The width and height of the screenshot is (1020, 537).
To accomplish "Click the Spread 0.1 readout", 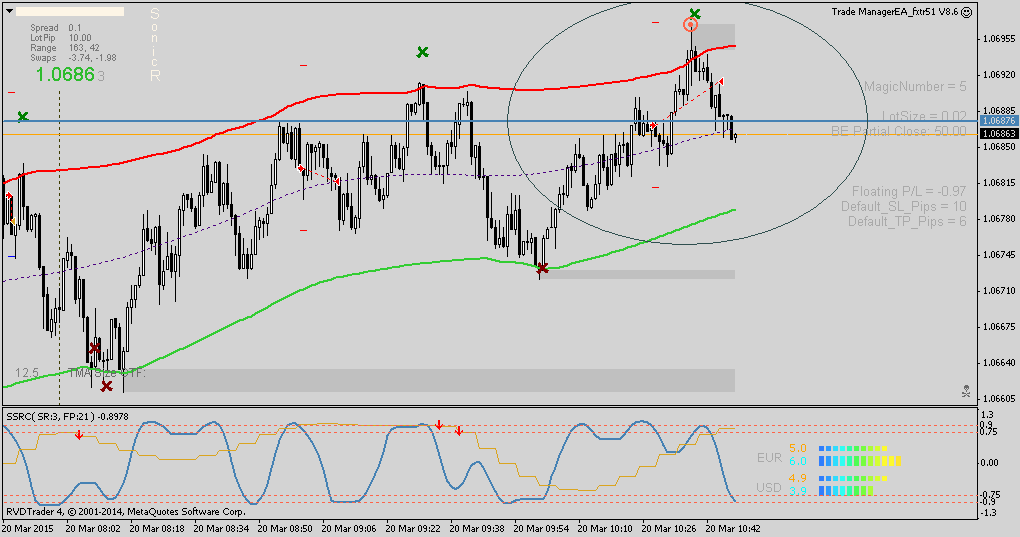I will coord(56,28).
